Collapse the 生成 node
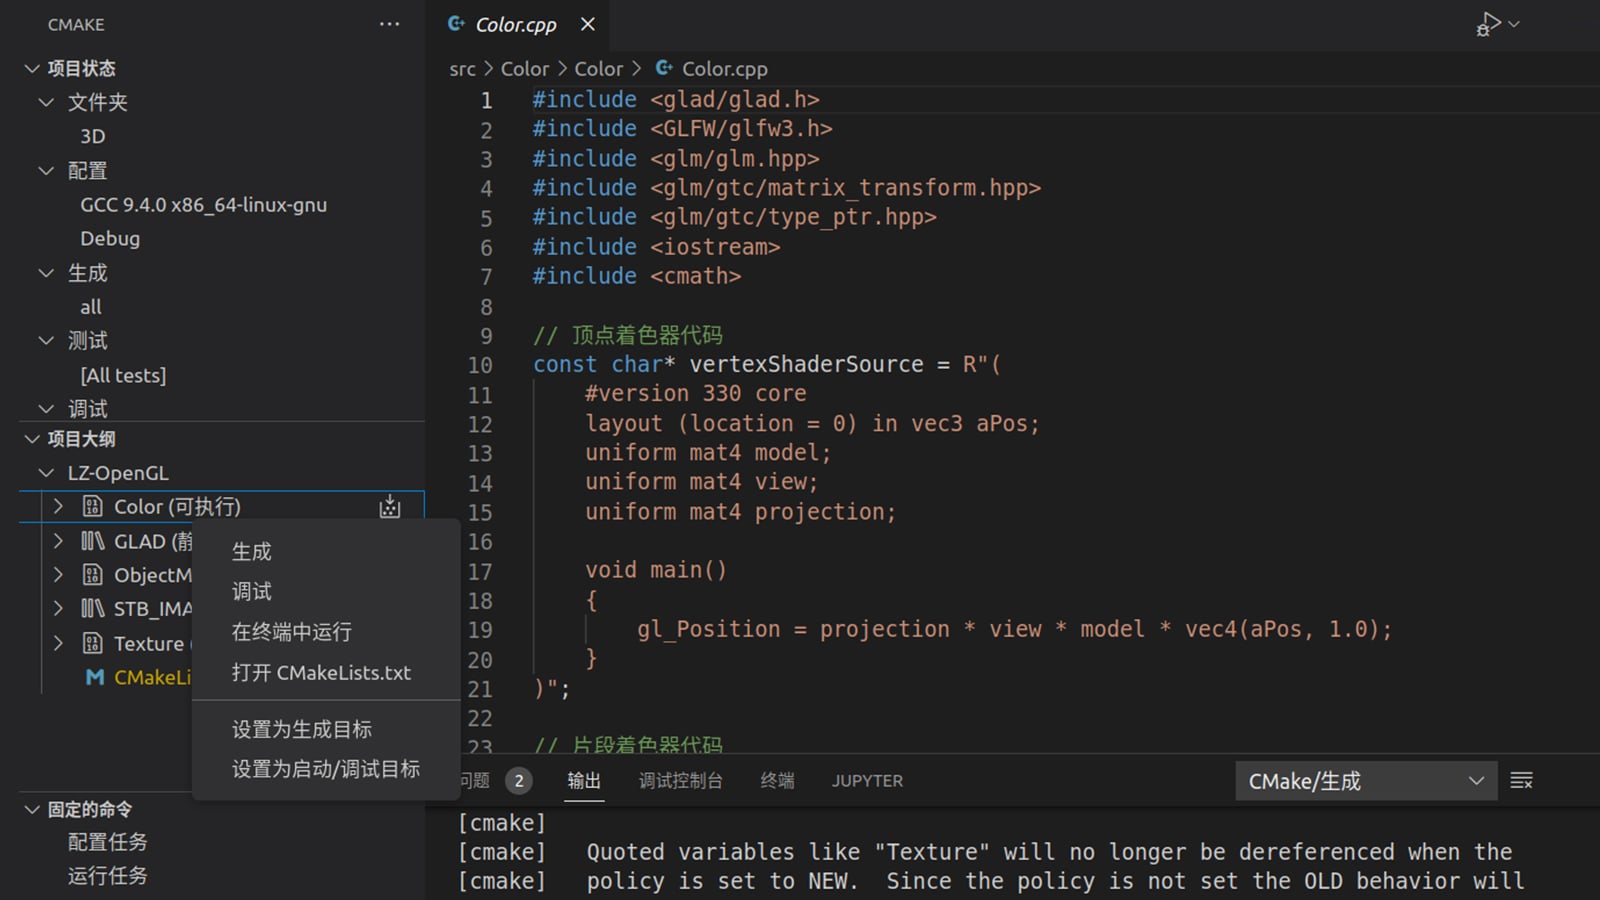The image size is (1600, 900). click(x=46, y=273)
